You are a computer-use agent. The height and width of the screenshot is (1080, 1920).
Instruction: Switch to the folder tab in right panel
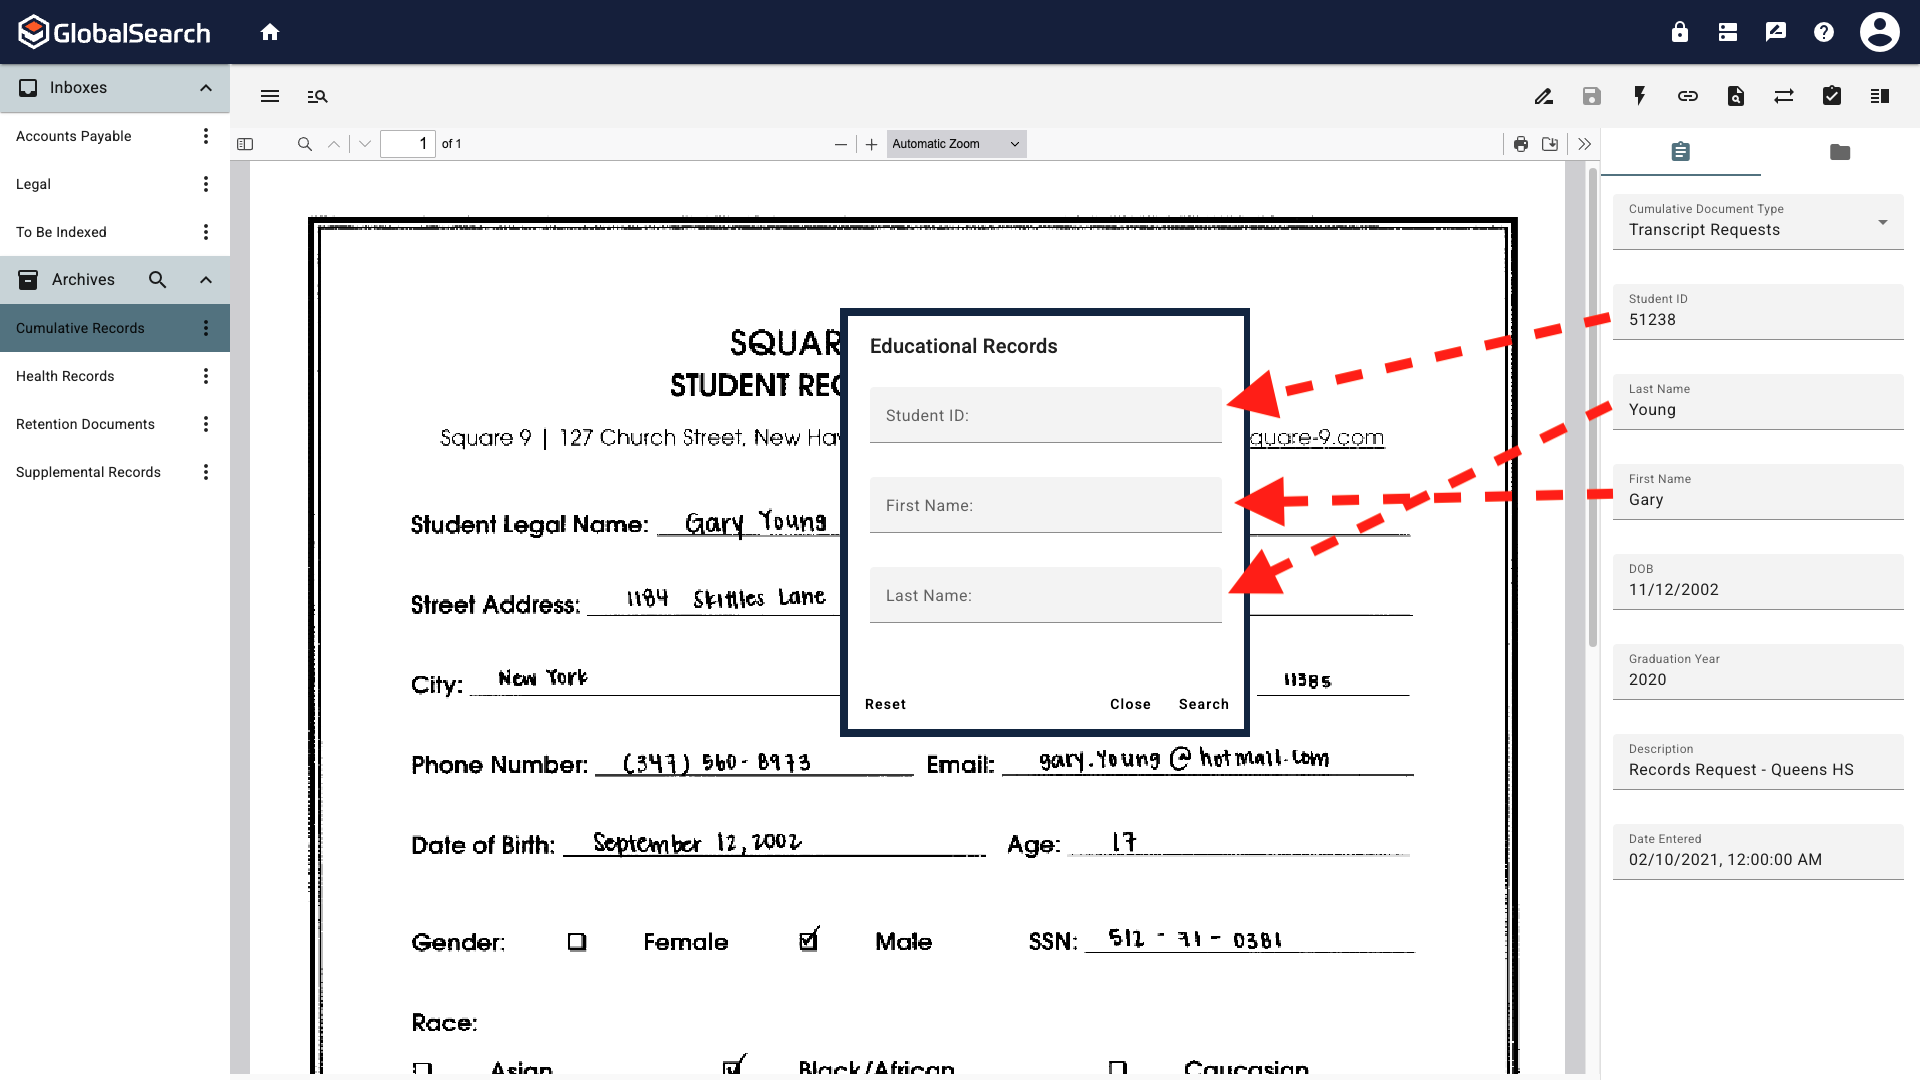[1840, 152]
